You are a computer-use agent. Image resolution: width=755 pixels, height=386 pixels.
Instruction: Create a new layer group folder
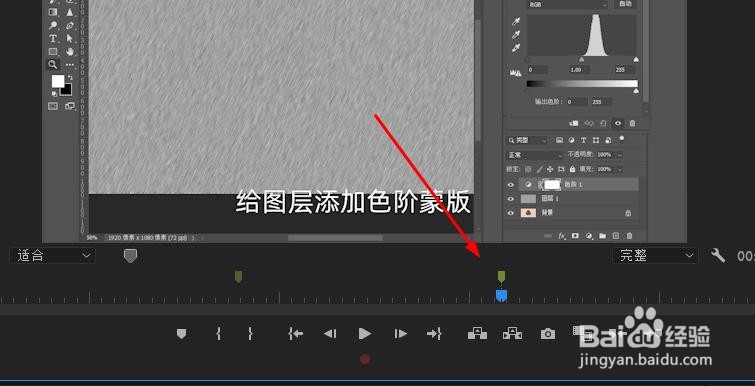[602, 236]
